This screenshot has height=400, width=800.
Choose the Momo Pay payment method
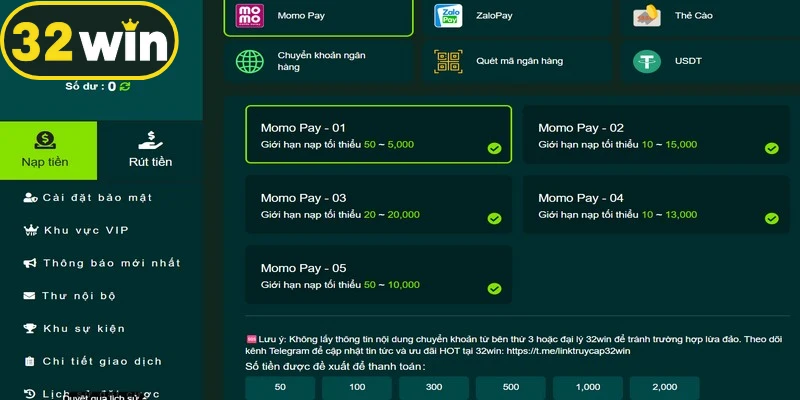click(x=318, y=17)
